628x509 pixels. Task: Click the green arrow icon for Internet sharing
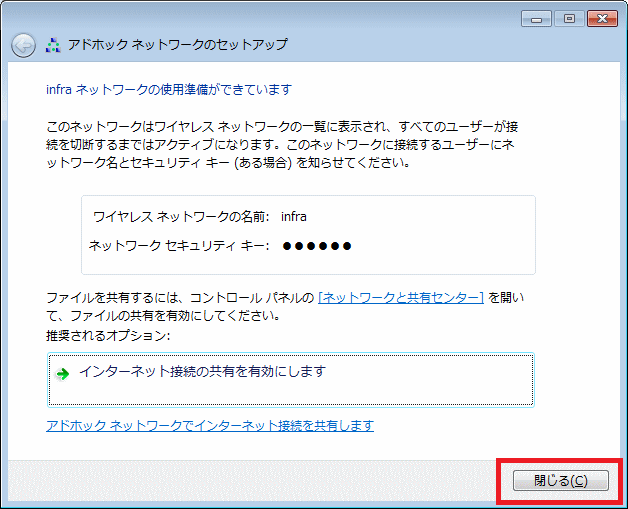pyautogui.click(x=62, y=374)
